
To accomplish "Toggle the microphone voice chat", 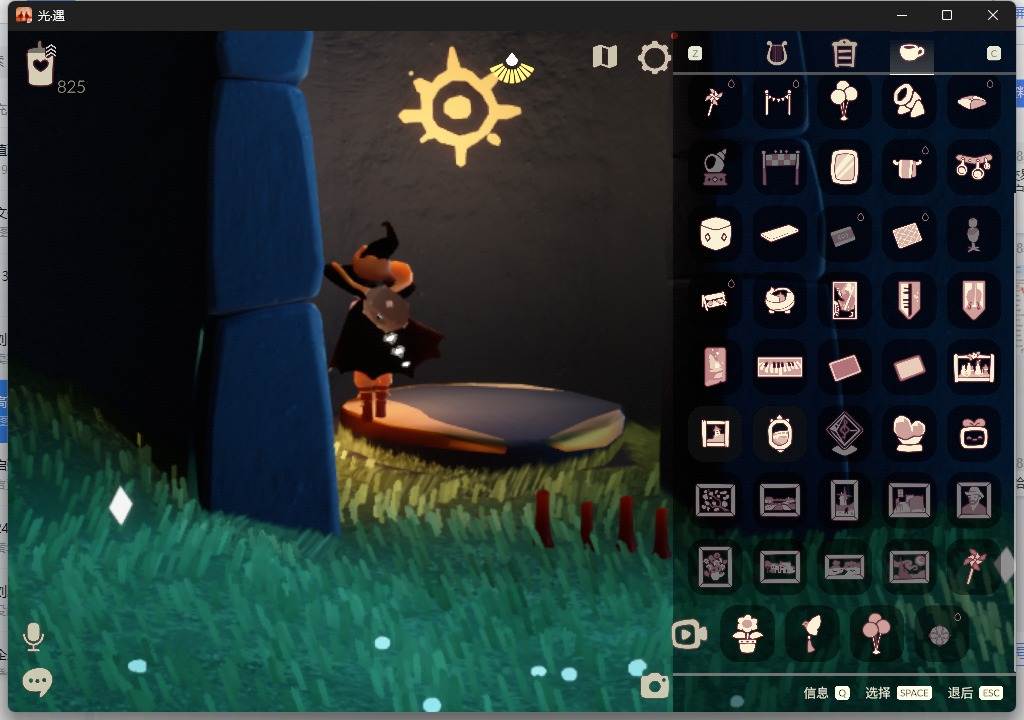I will point(33,637).
